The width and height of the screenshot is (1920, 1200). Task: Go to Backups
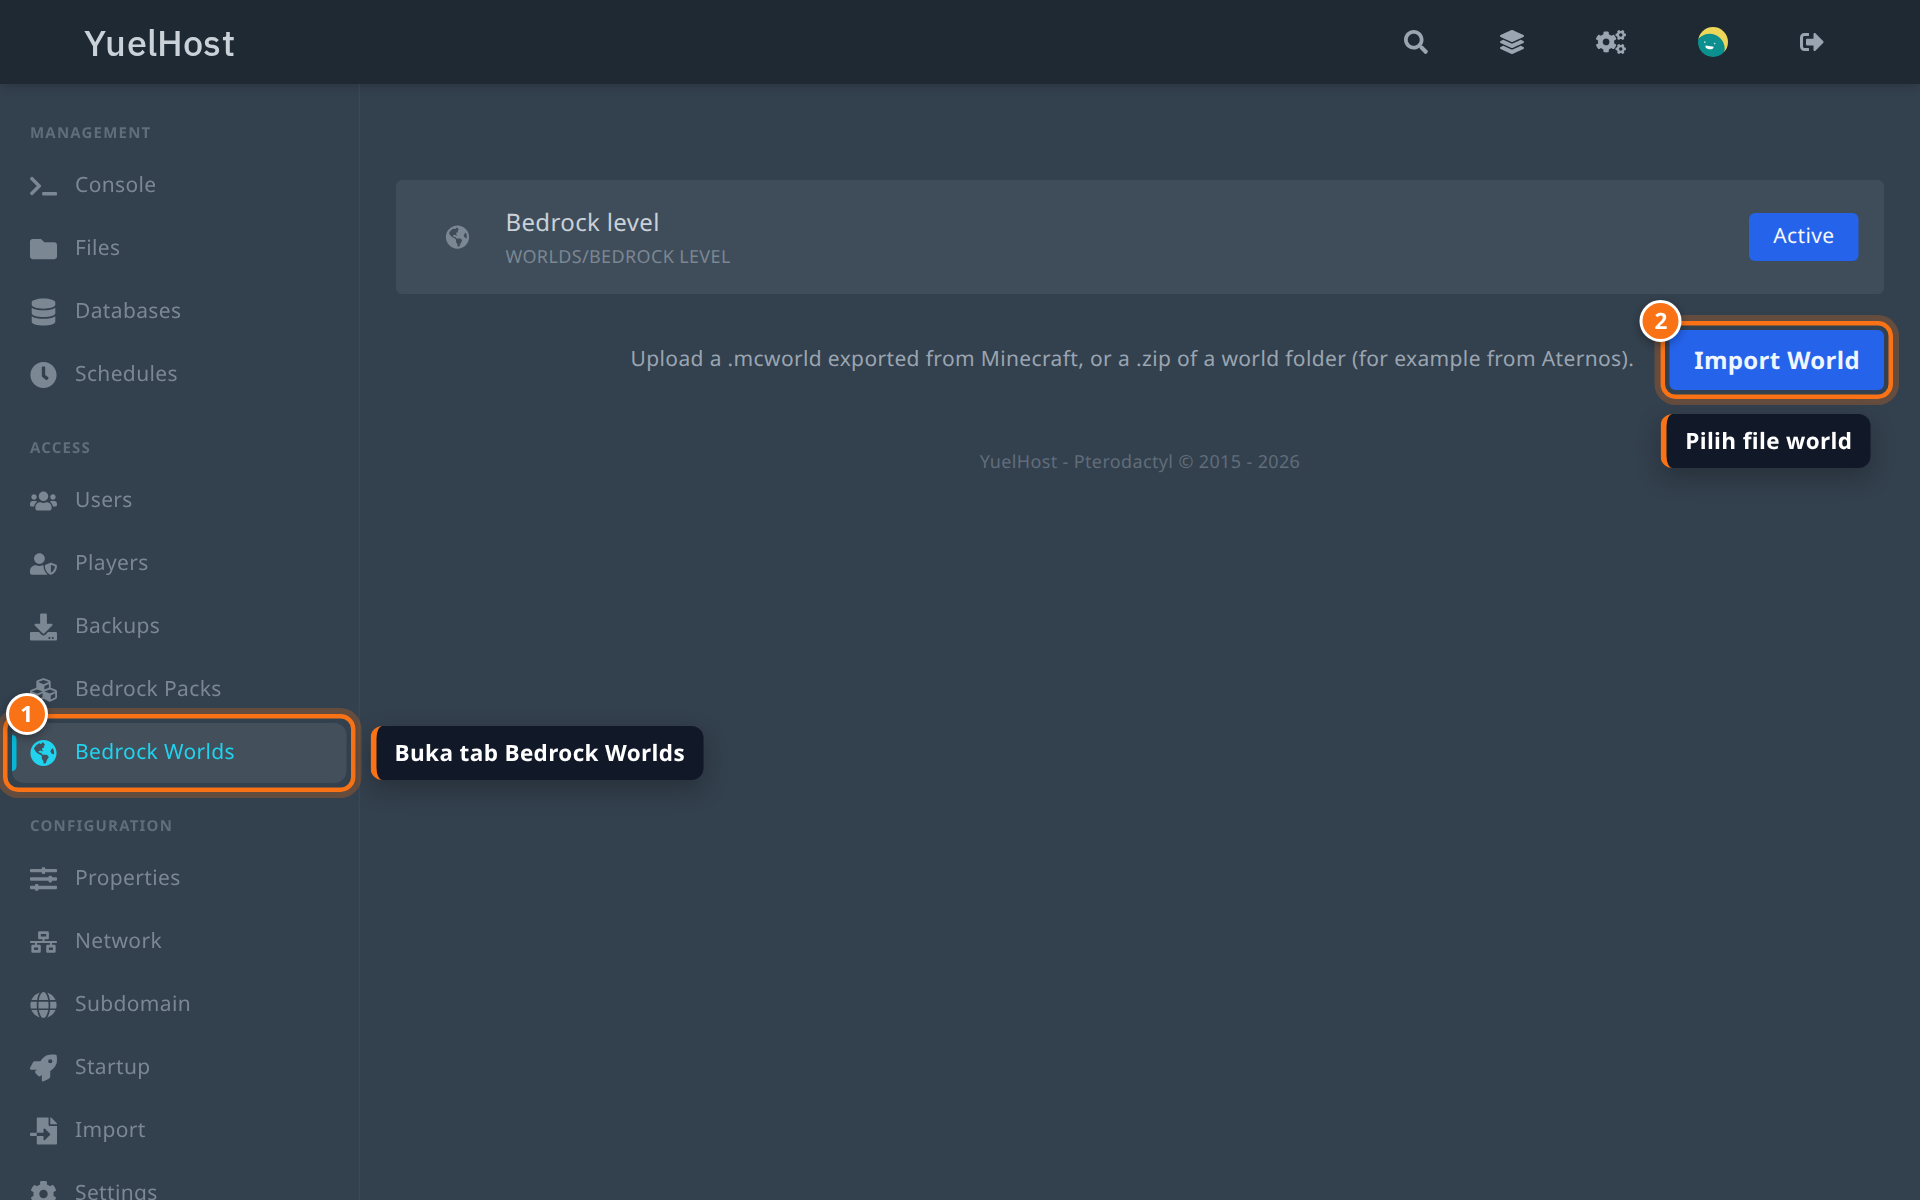pyautogui.click(x=180, y=626)
